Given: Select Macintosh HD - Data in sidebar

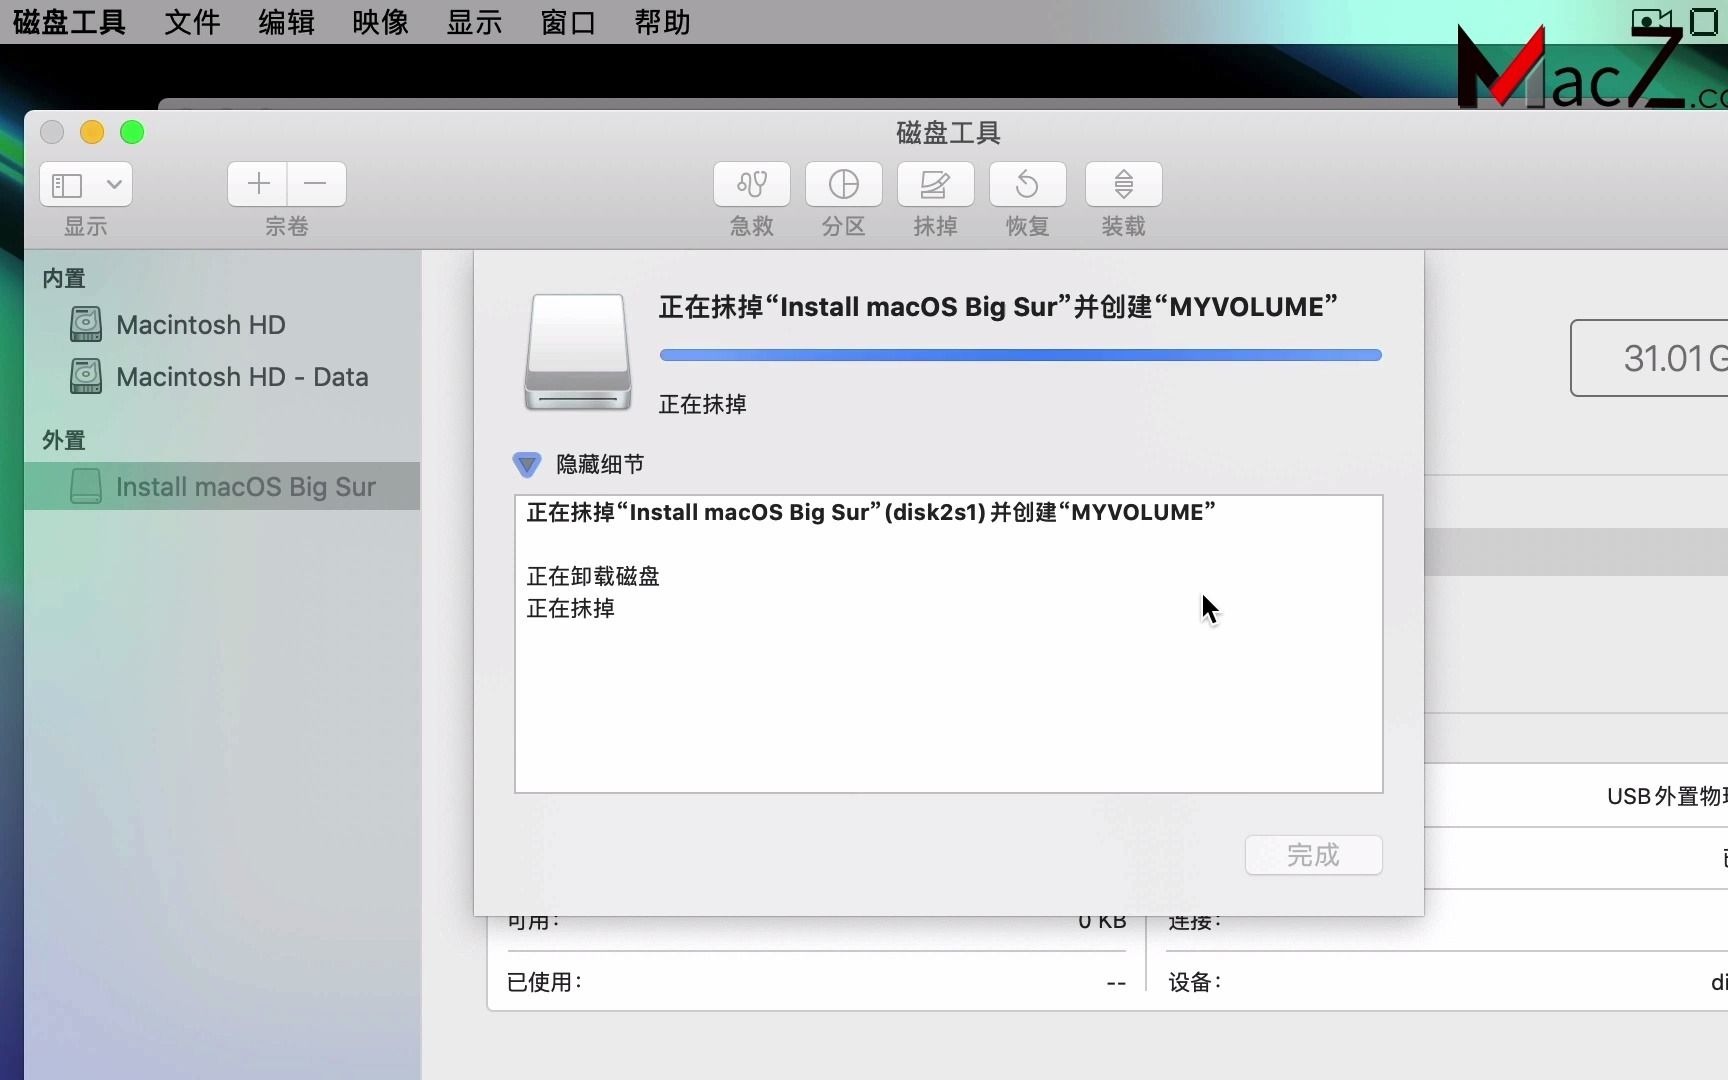Looking at the screenshot, I should (242, 376).
